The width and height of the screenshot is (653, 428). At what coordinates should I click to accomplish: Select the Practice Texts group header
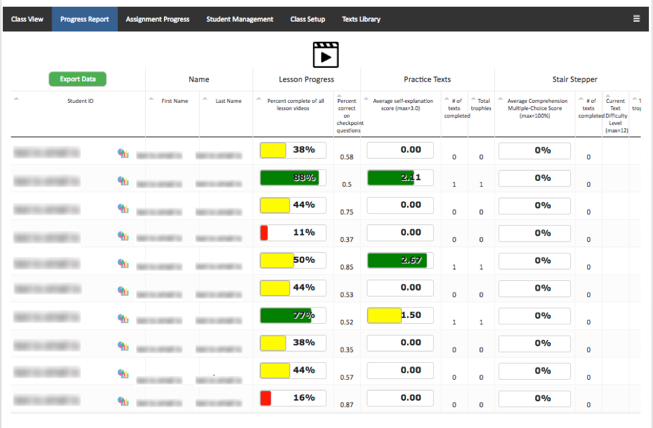click(427, 80)
